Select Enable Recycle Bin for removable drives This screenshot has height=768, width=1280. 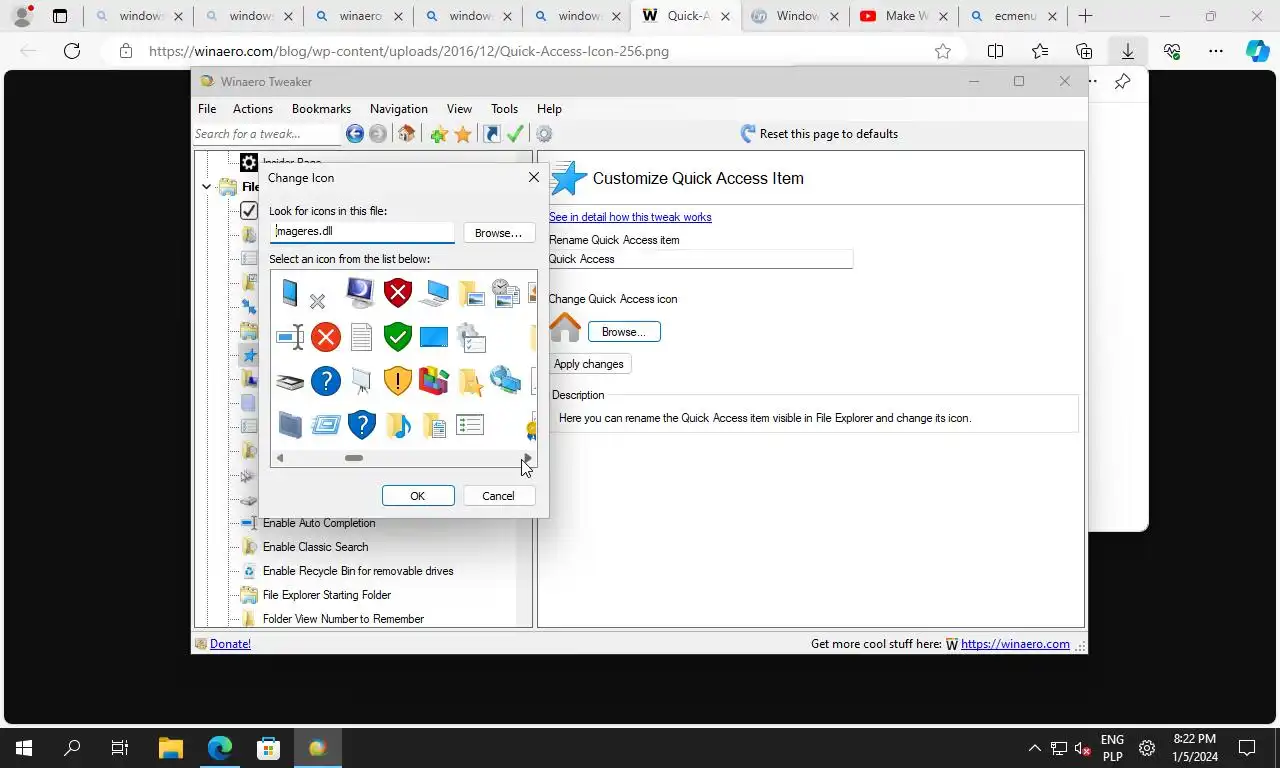point(358,571)
